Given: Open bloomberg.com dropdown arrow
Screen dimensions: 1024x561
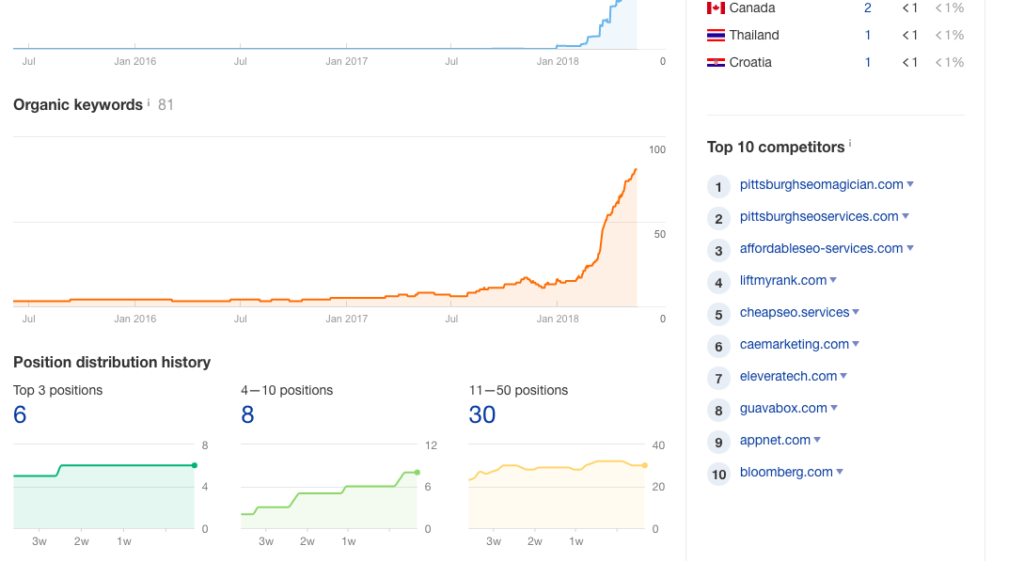Looking at the screenshot, I should click(x=840, y=472).
